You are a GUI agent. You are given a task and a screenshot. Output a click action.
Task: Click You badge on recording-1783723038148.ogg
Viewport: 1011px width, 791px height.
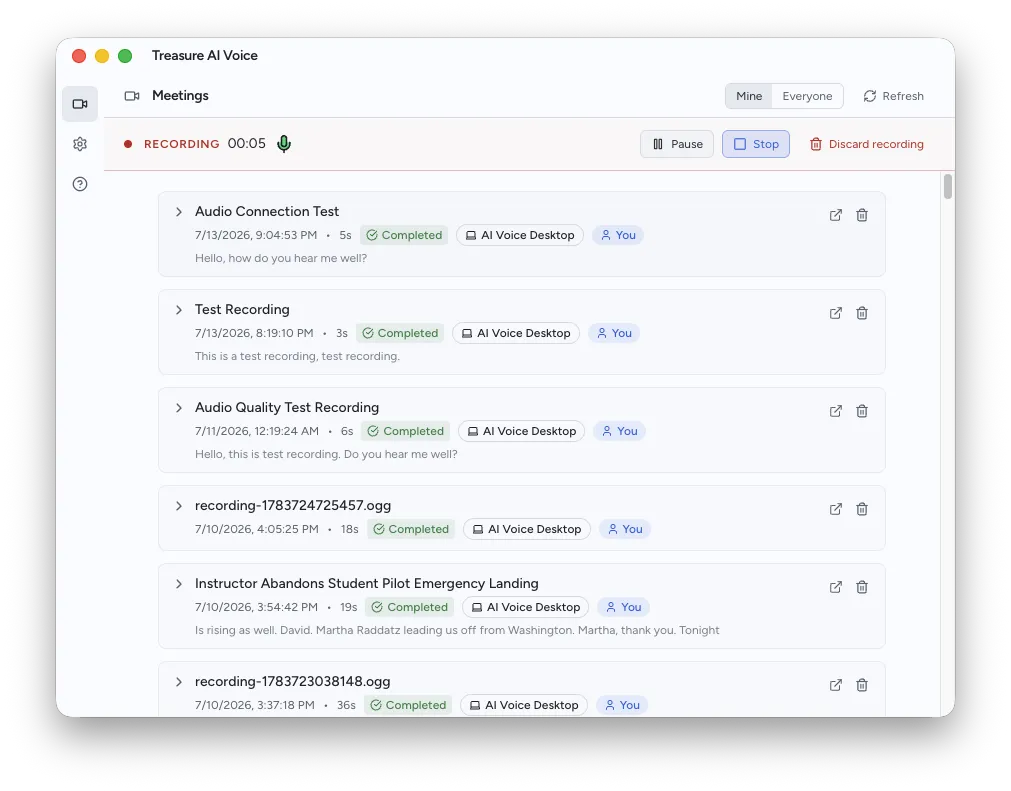tap(622, 705)
